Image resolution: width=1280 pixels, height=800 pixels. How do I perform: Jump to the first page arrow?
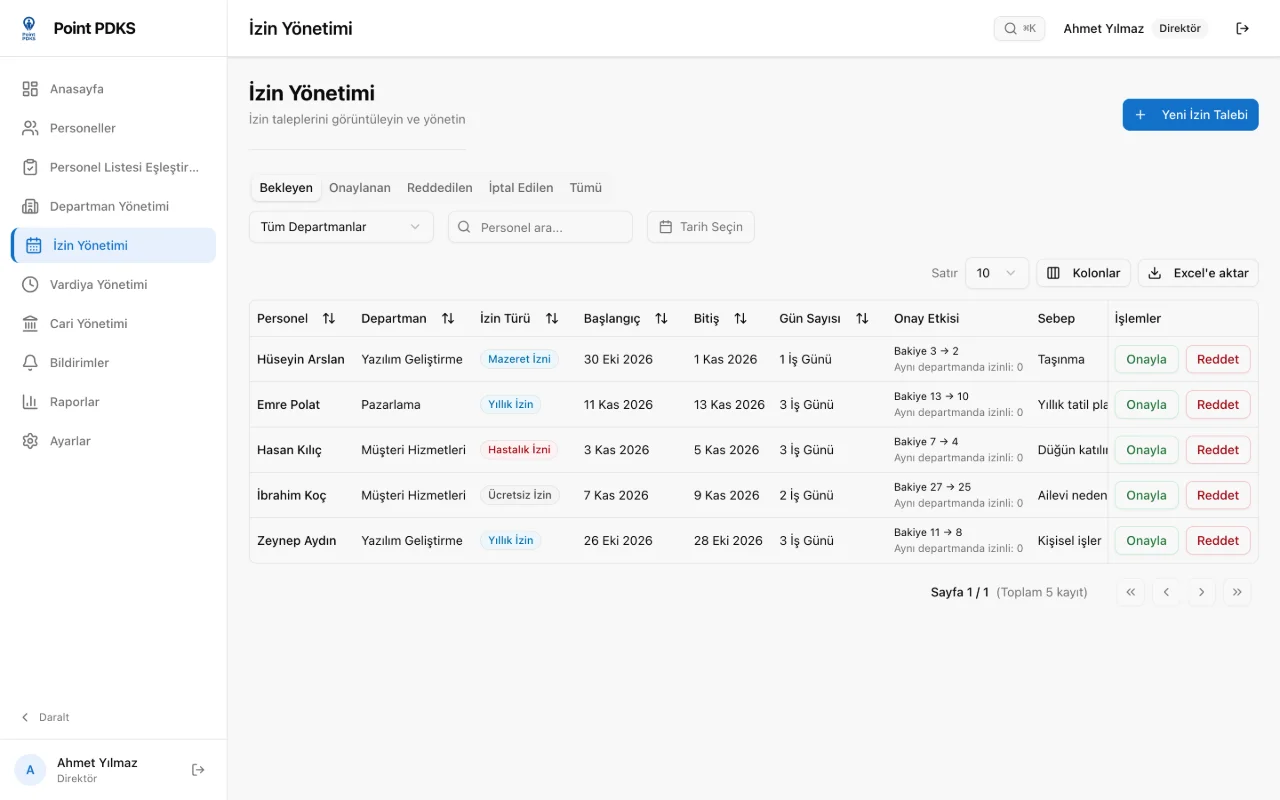coord(1130,592)
